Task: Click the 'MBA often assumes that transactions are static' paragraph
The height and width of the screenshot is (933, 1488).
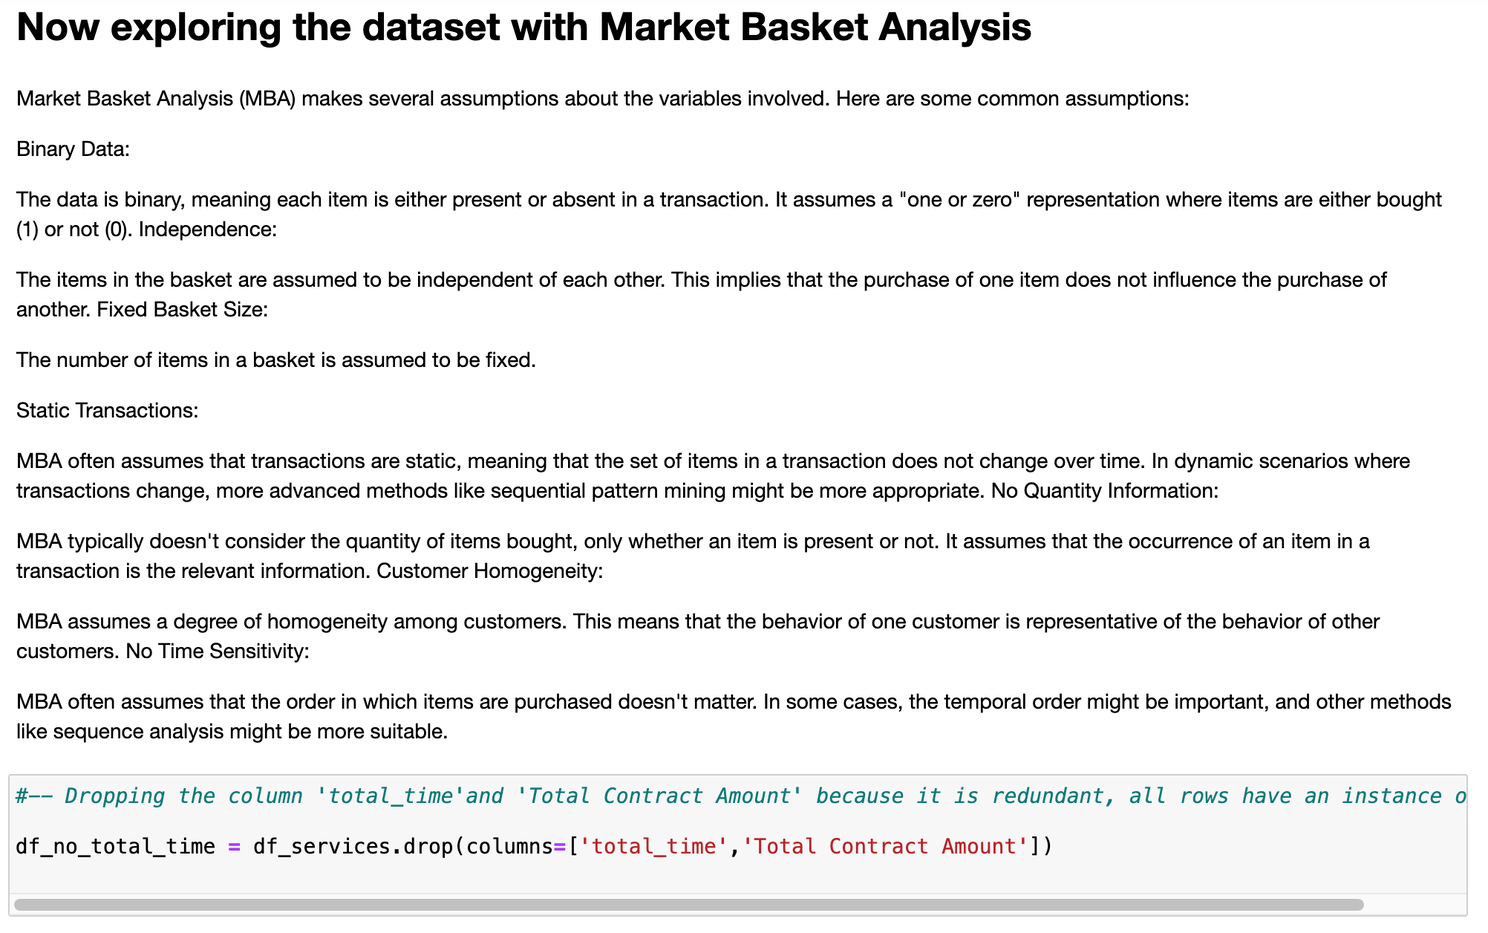Action: tap(712, 461)
